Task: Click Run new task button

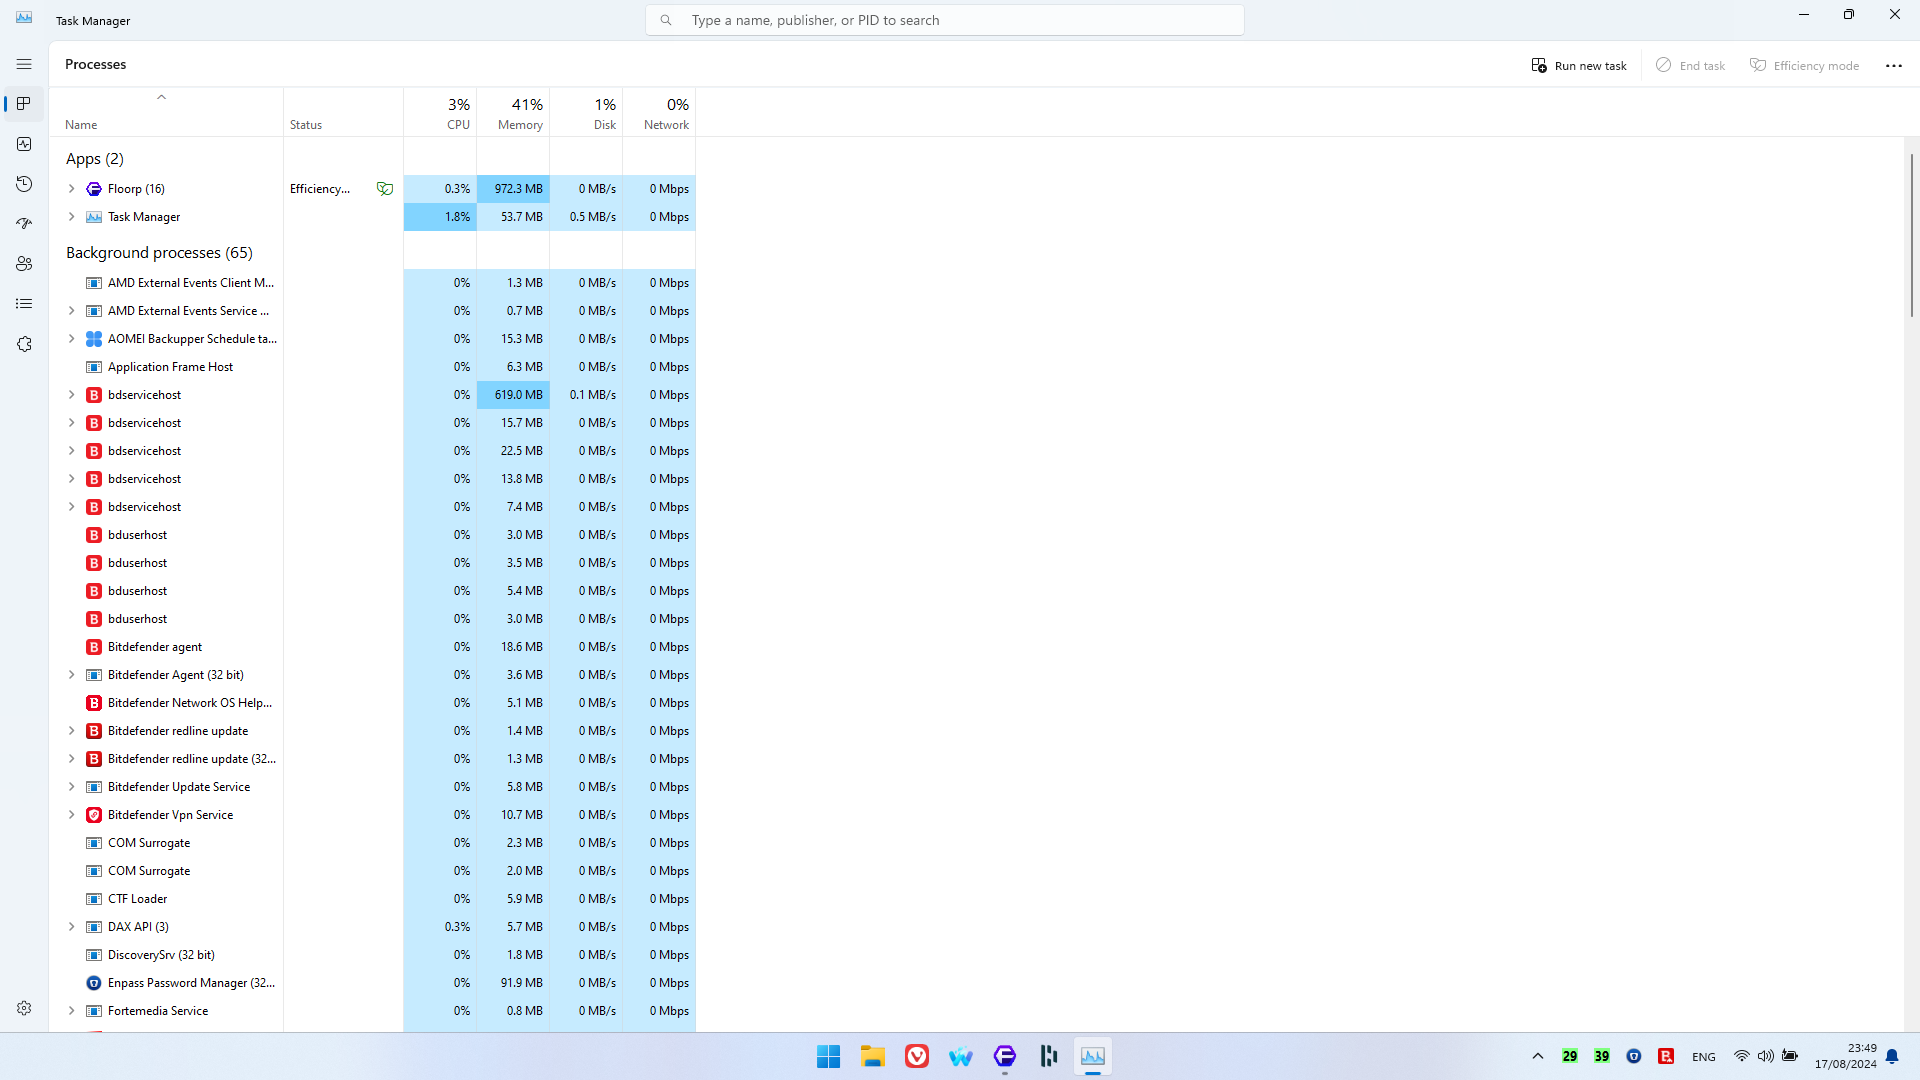Action: 1579,66
